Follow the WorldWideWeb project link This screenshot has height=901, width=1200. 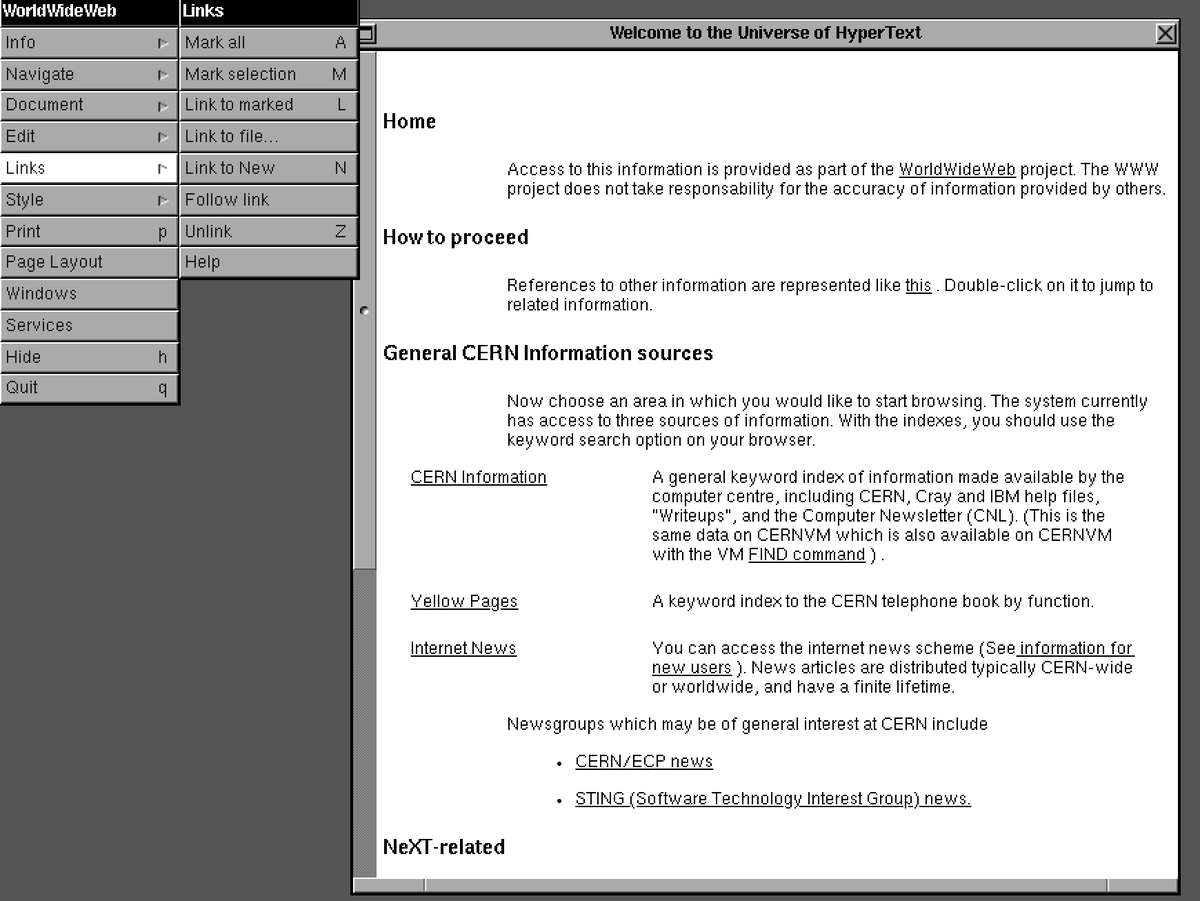tap(957, 170)
